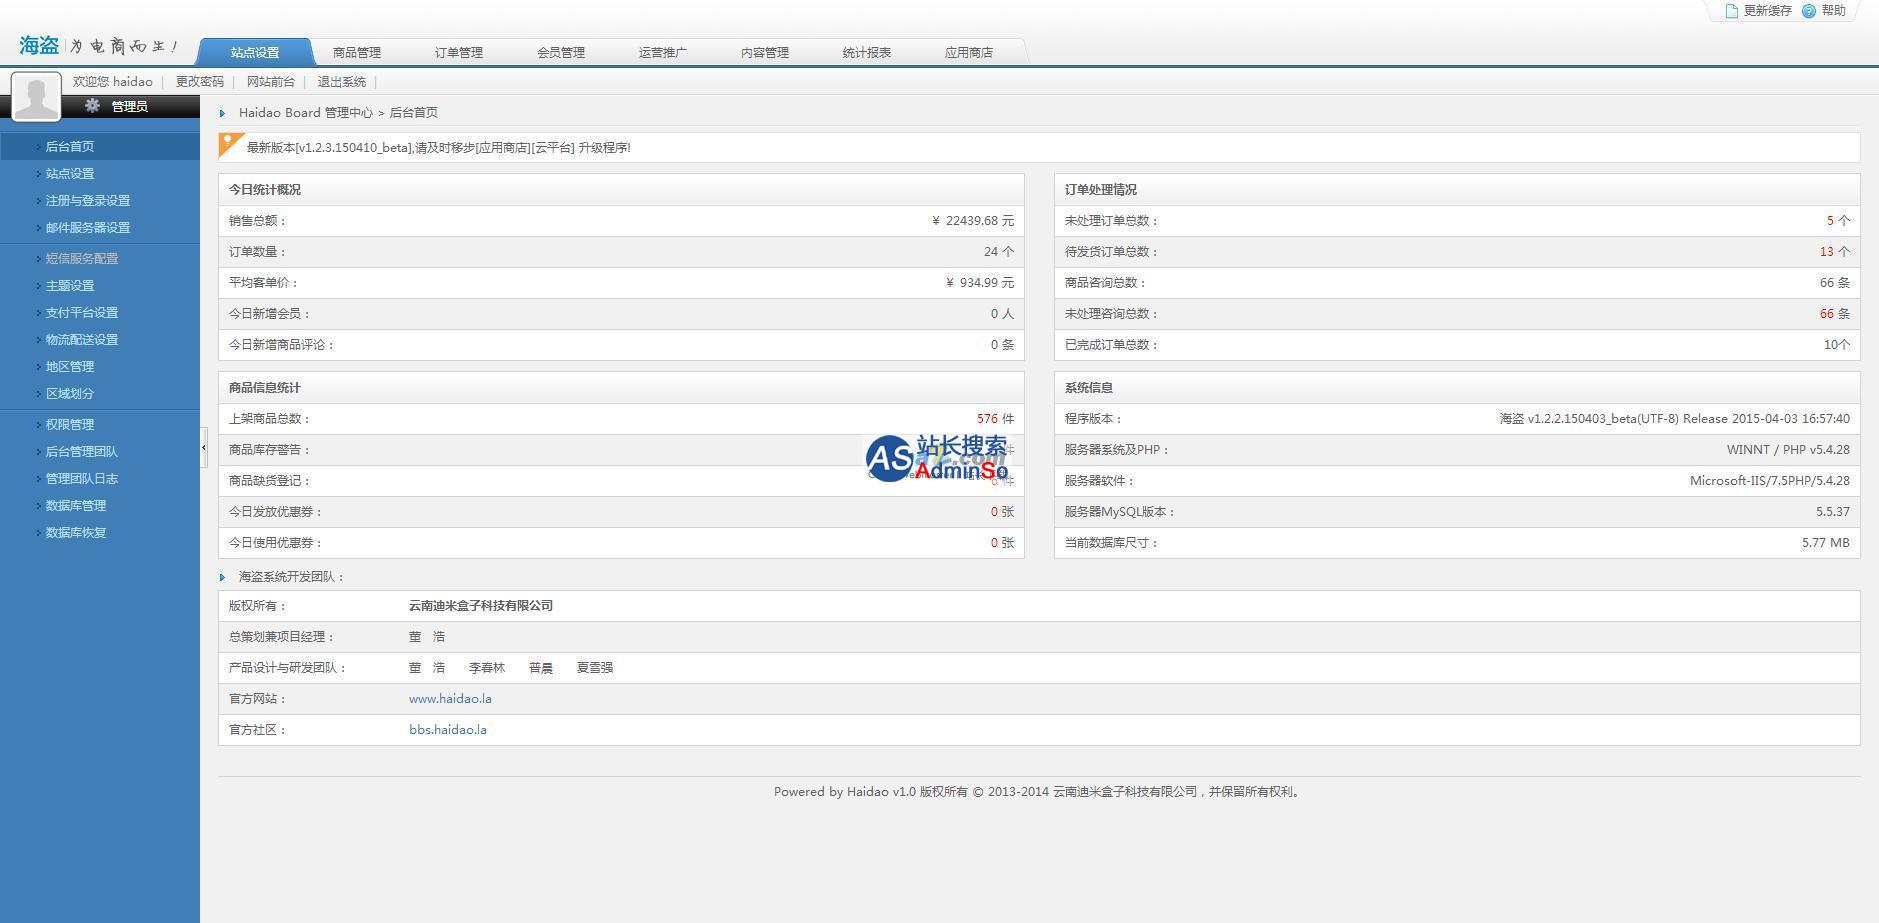
Task: Click the gear icon beside 管理员
Action: coord(92,106)
